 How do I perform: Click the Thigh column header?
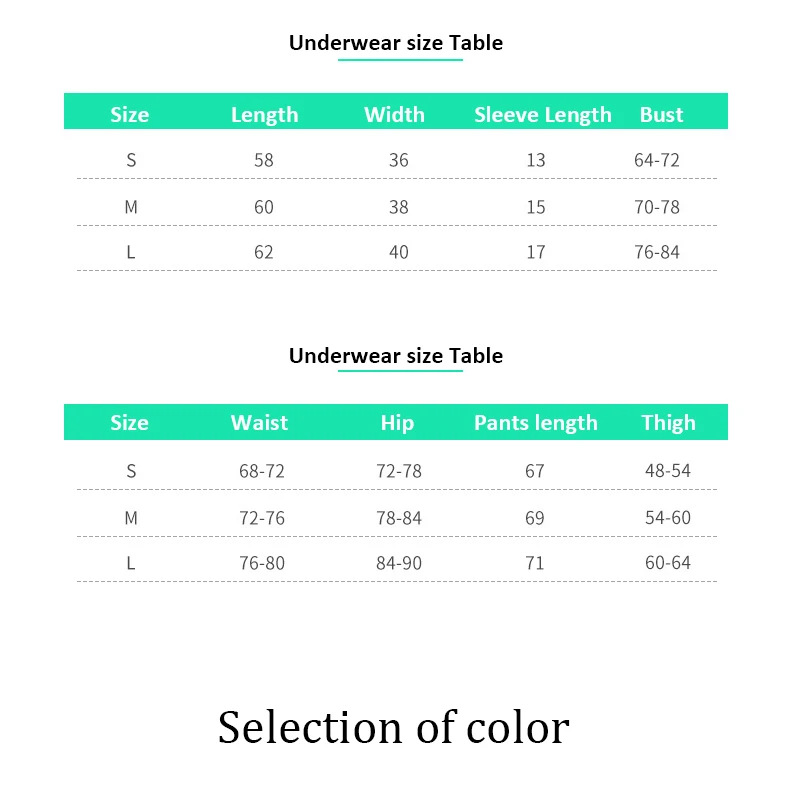click(x=668, y=423)
